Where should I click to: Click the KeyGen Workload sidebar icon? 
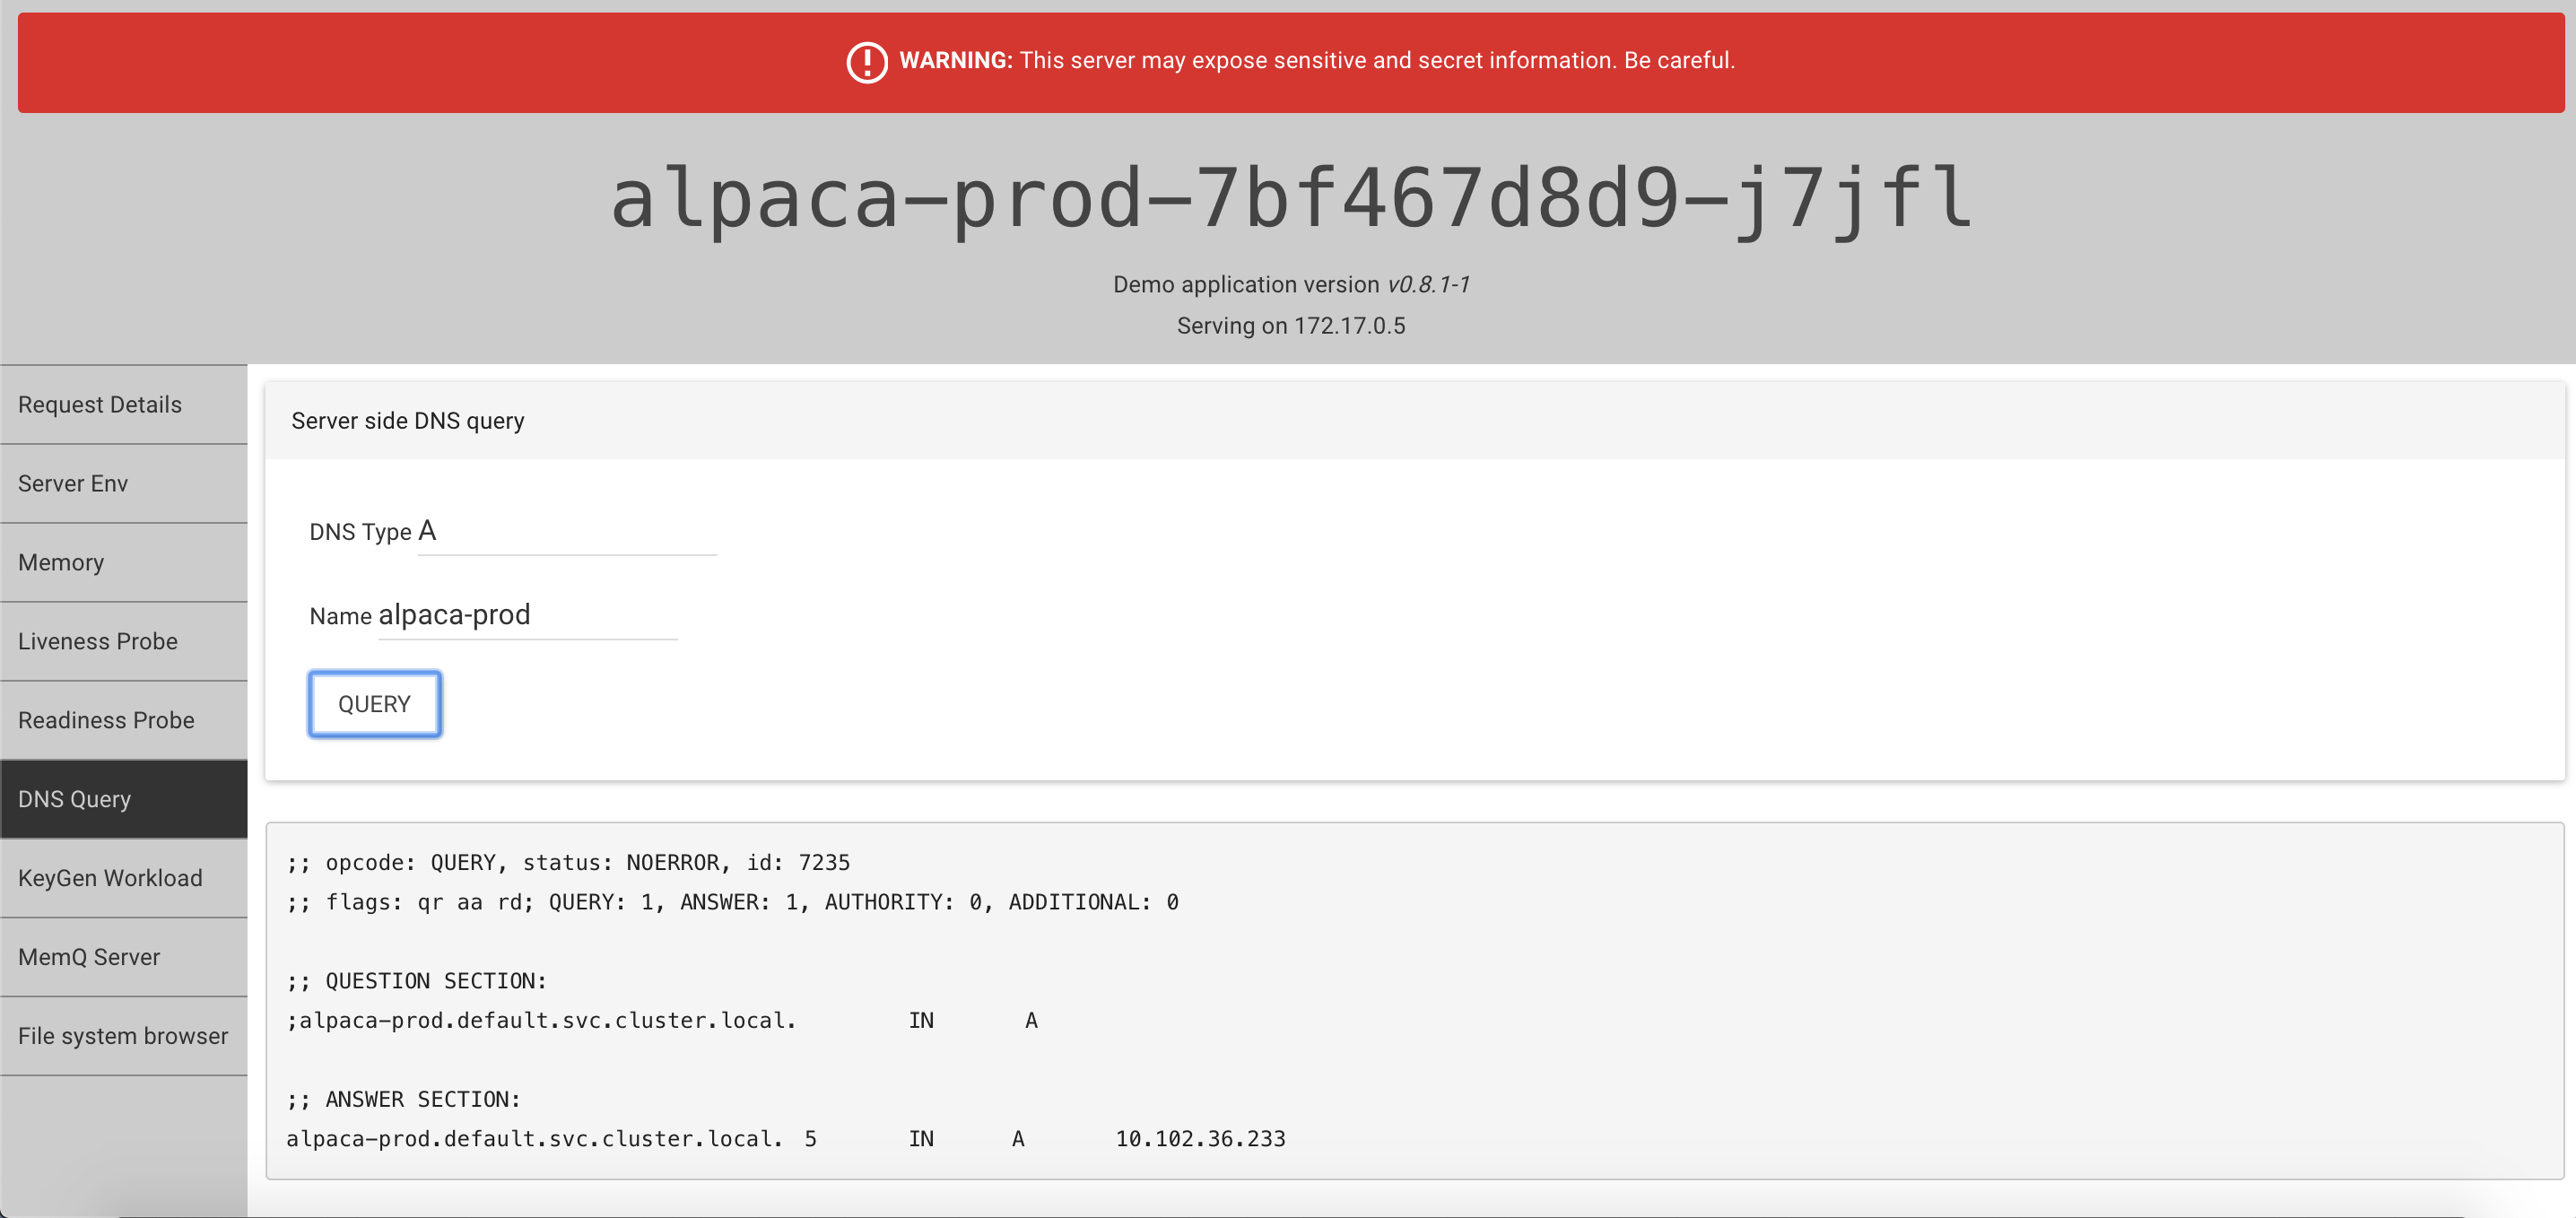click(x=123, y=878)
